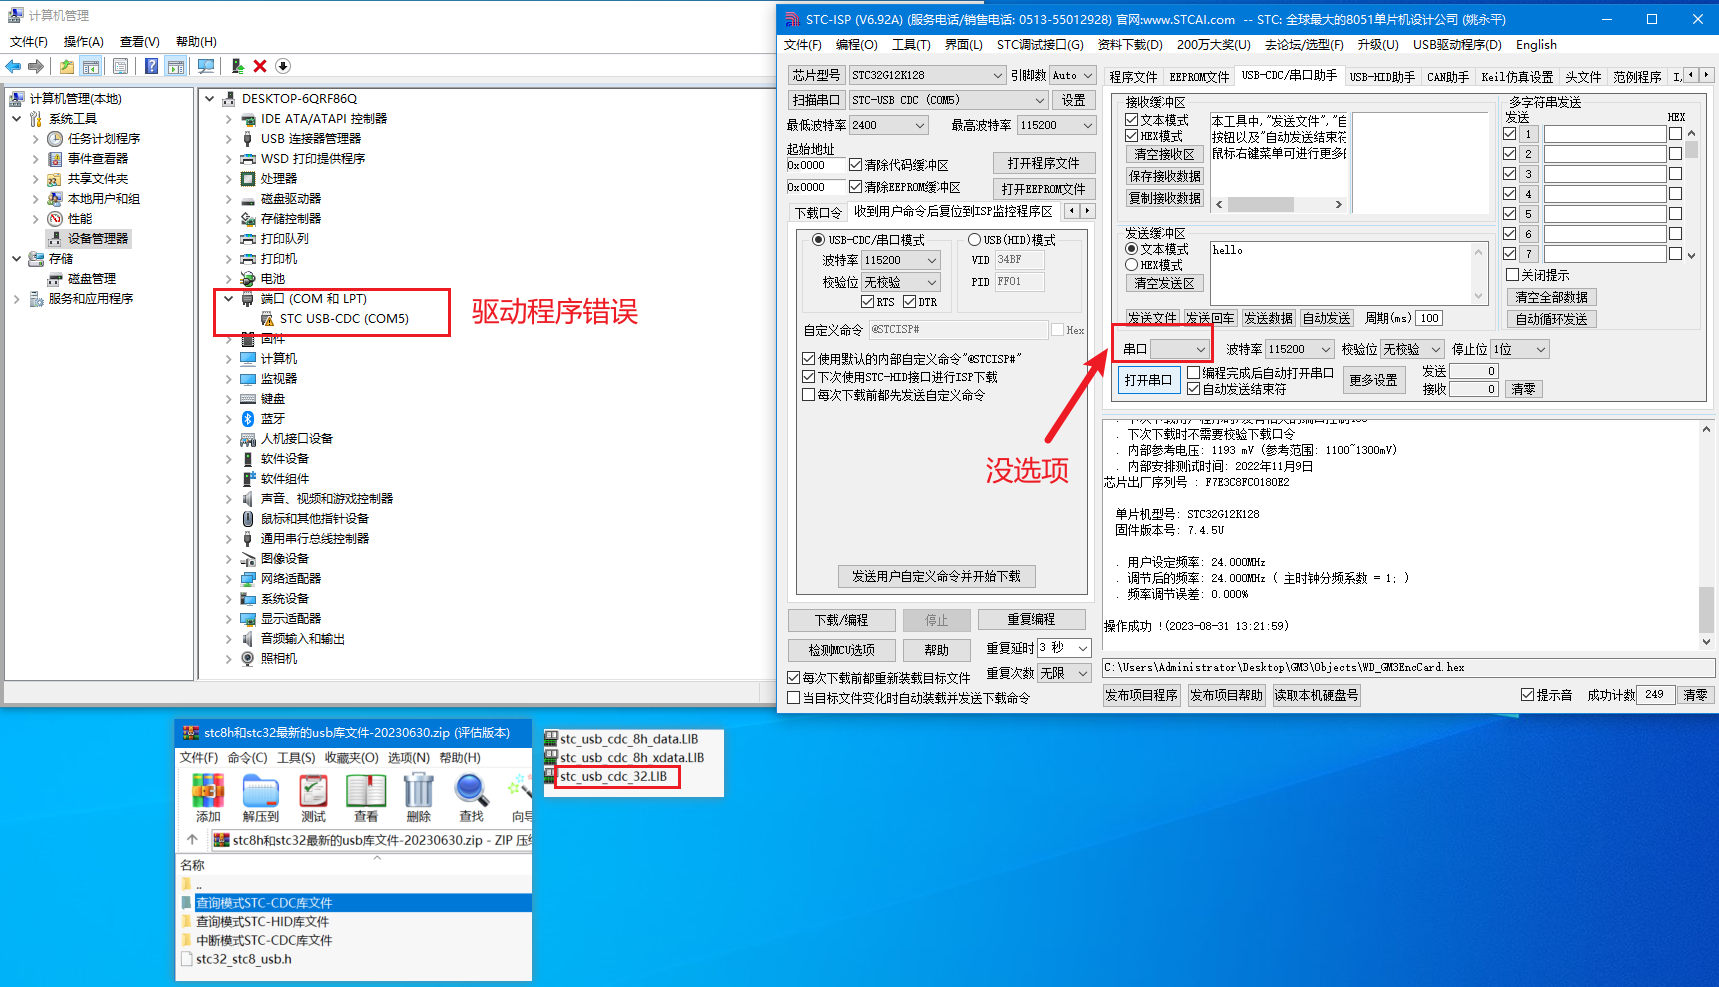Click the blue Back arrow in Computer Management
1719x987 pixels.
pyautogui.click(x=13, y=66)
